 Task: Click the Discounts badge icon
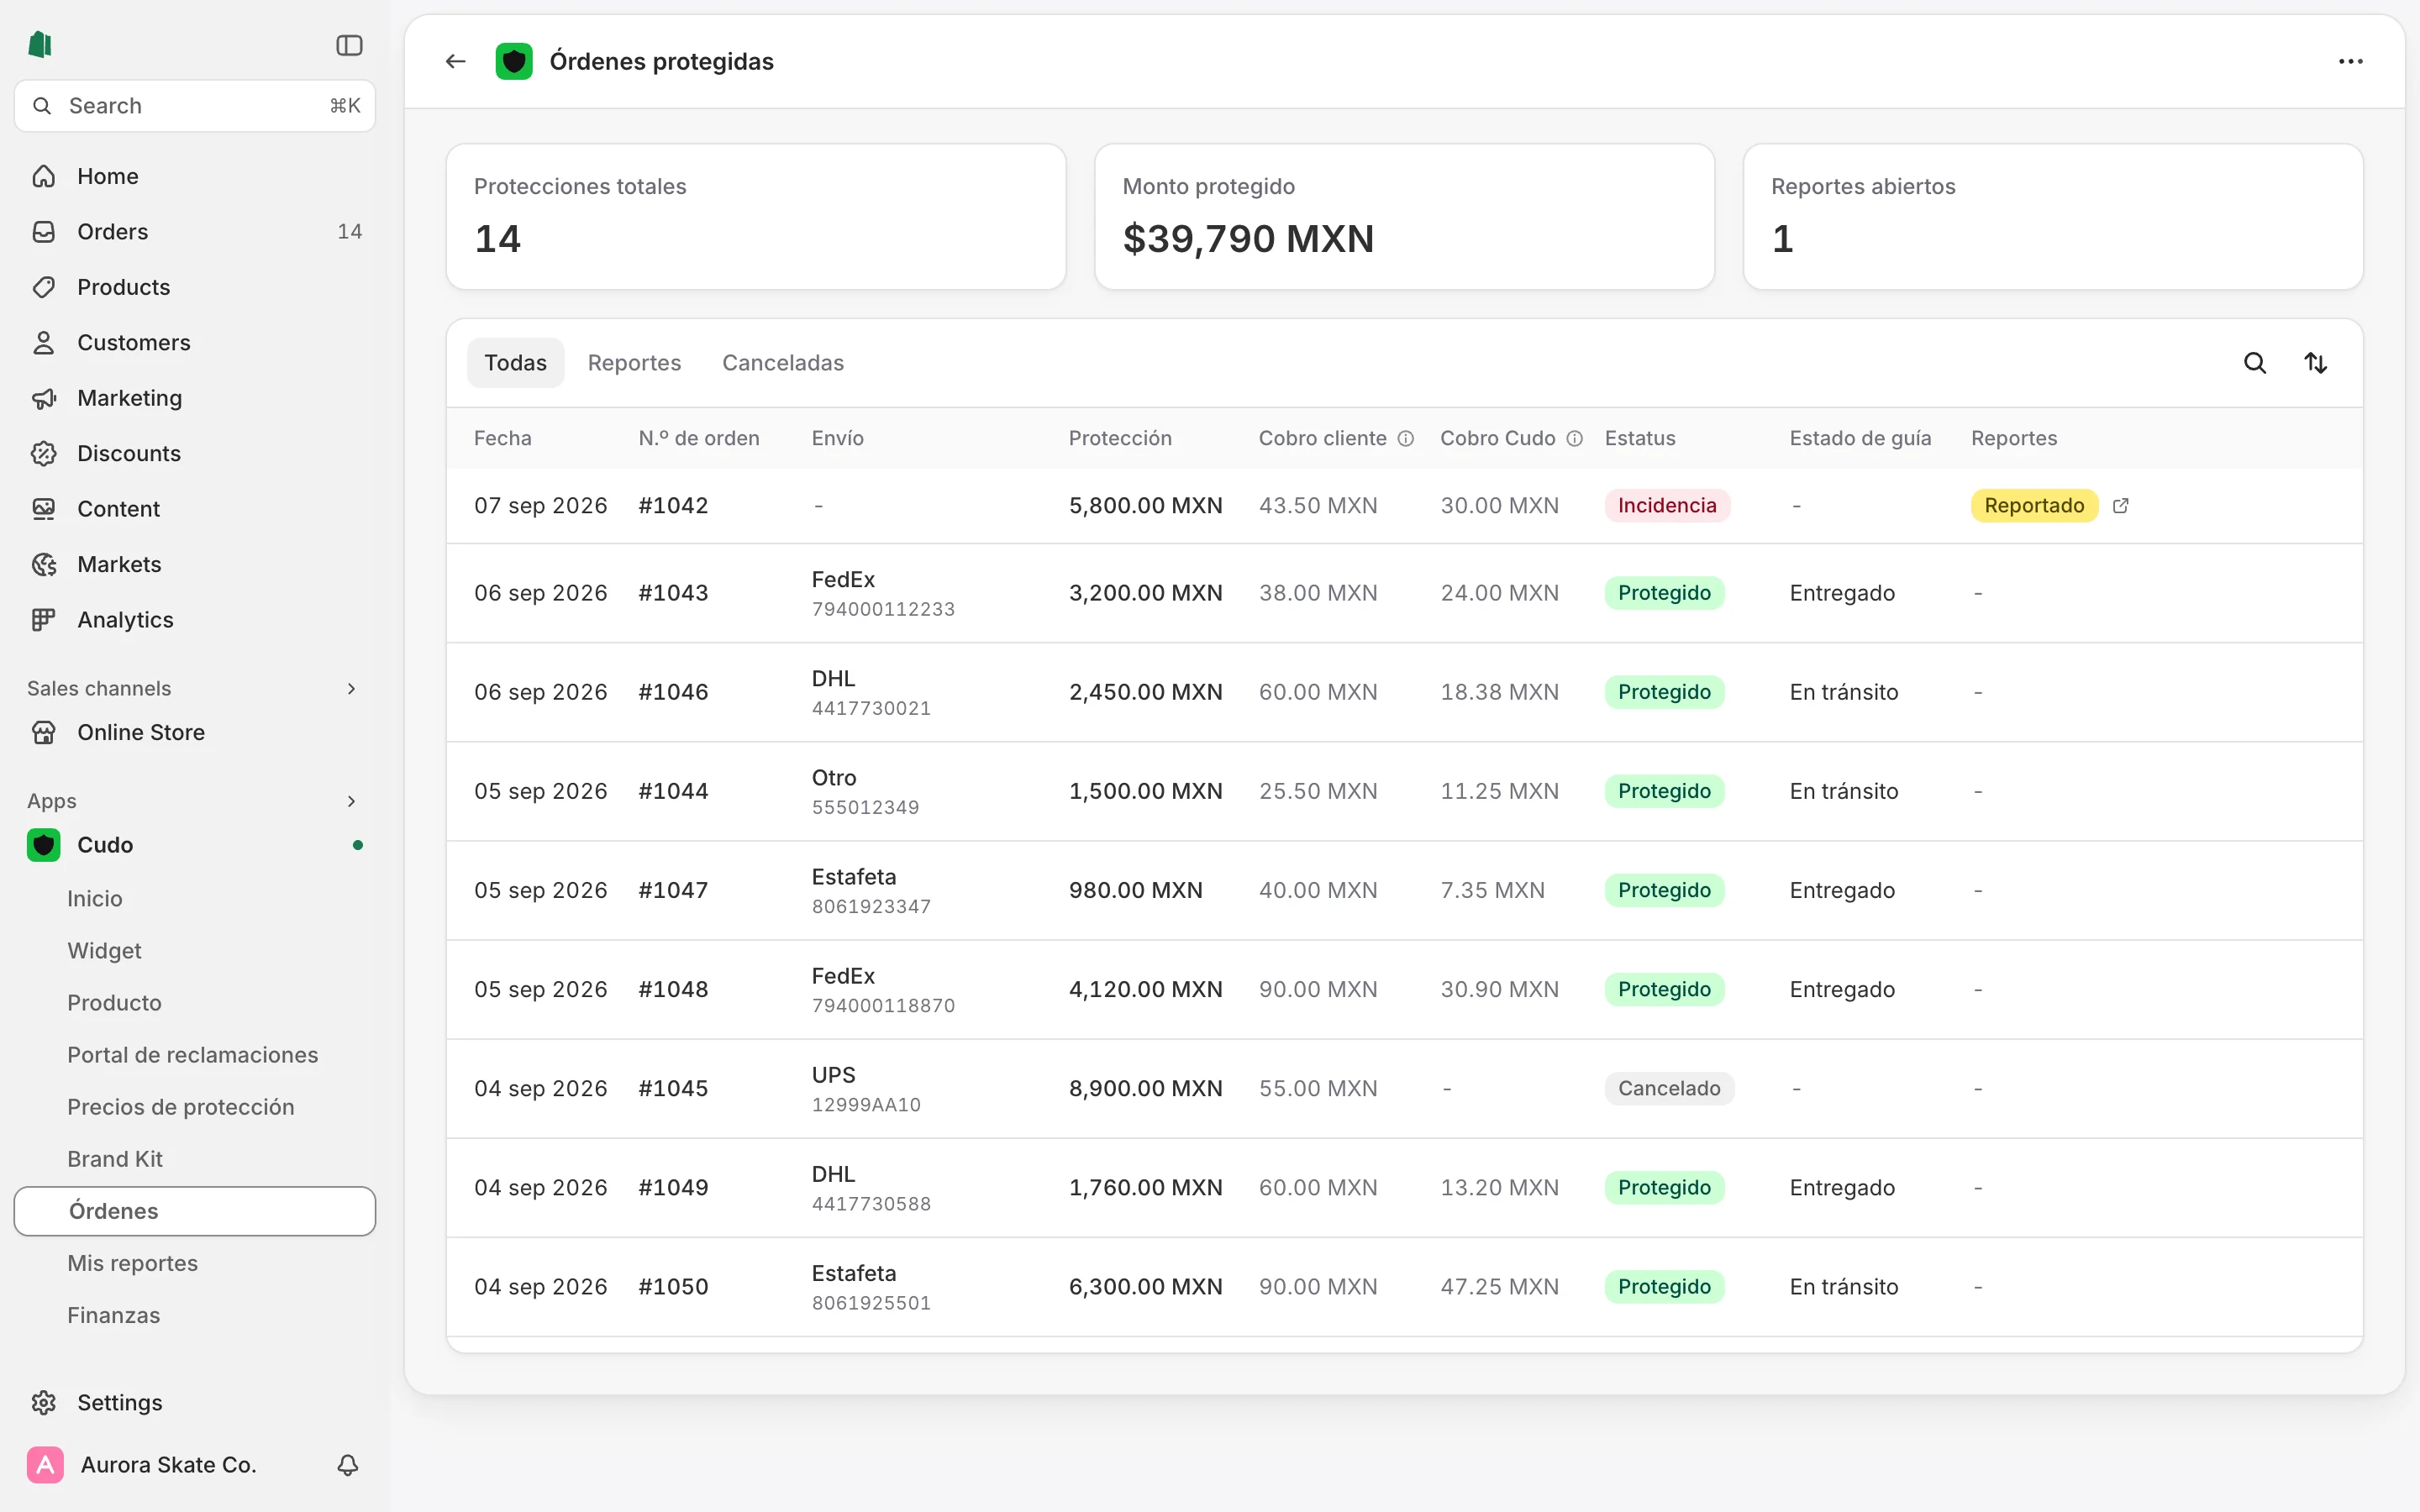point(43,454)
